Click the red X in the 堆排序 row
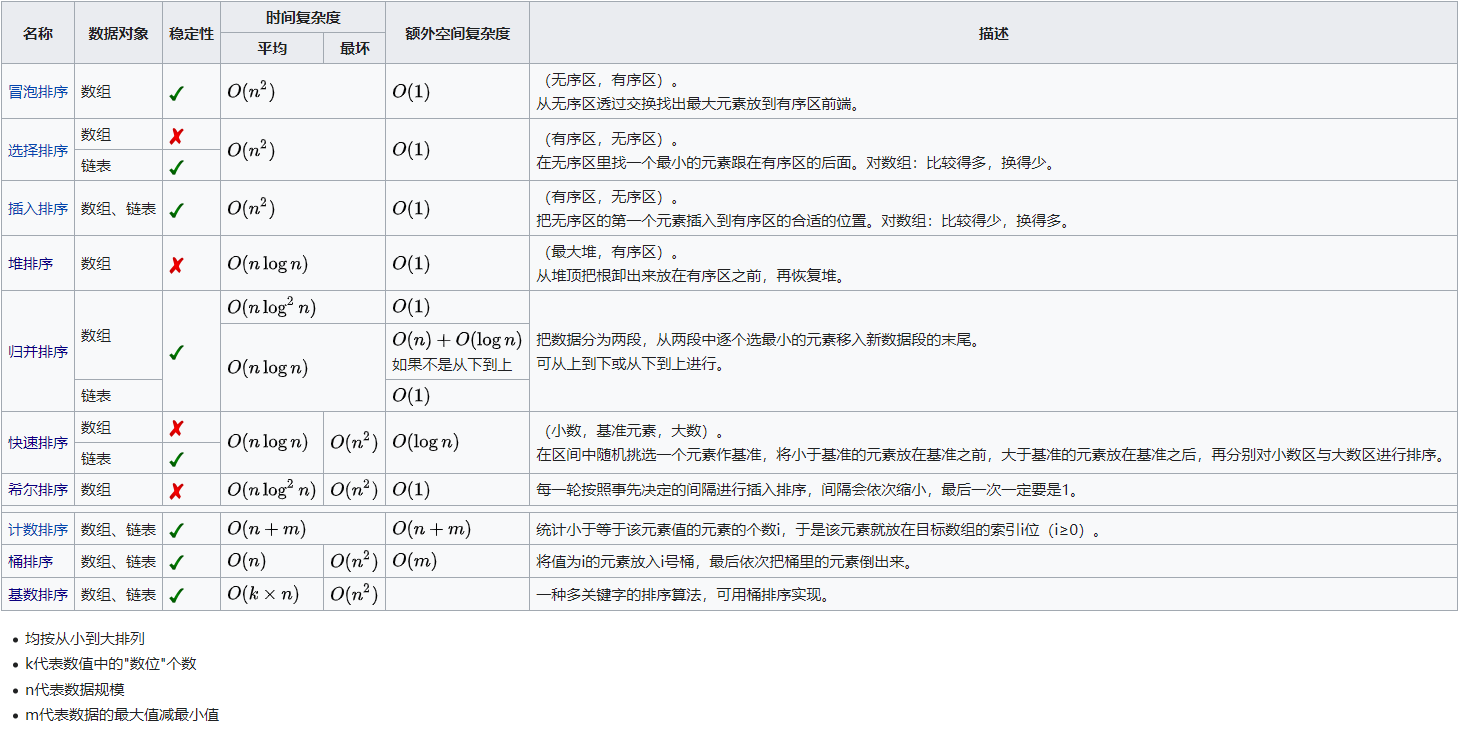The height and width of the screenshot is (732, 1459). click(x=176, y=265)
